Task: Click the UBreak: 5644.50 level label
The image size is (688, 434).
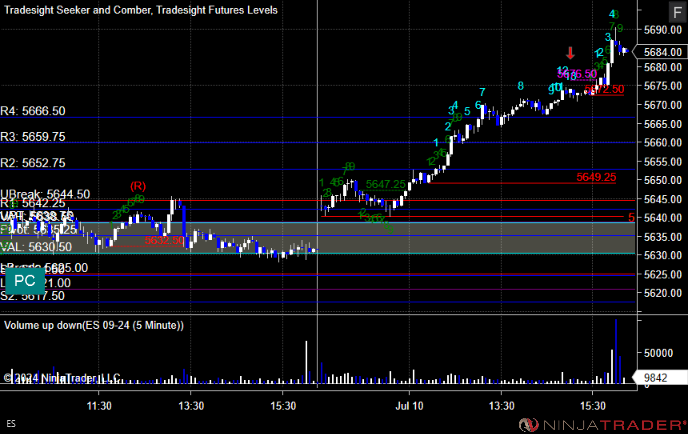Action: pyautogui.click(x=45, y=194)
